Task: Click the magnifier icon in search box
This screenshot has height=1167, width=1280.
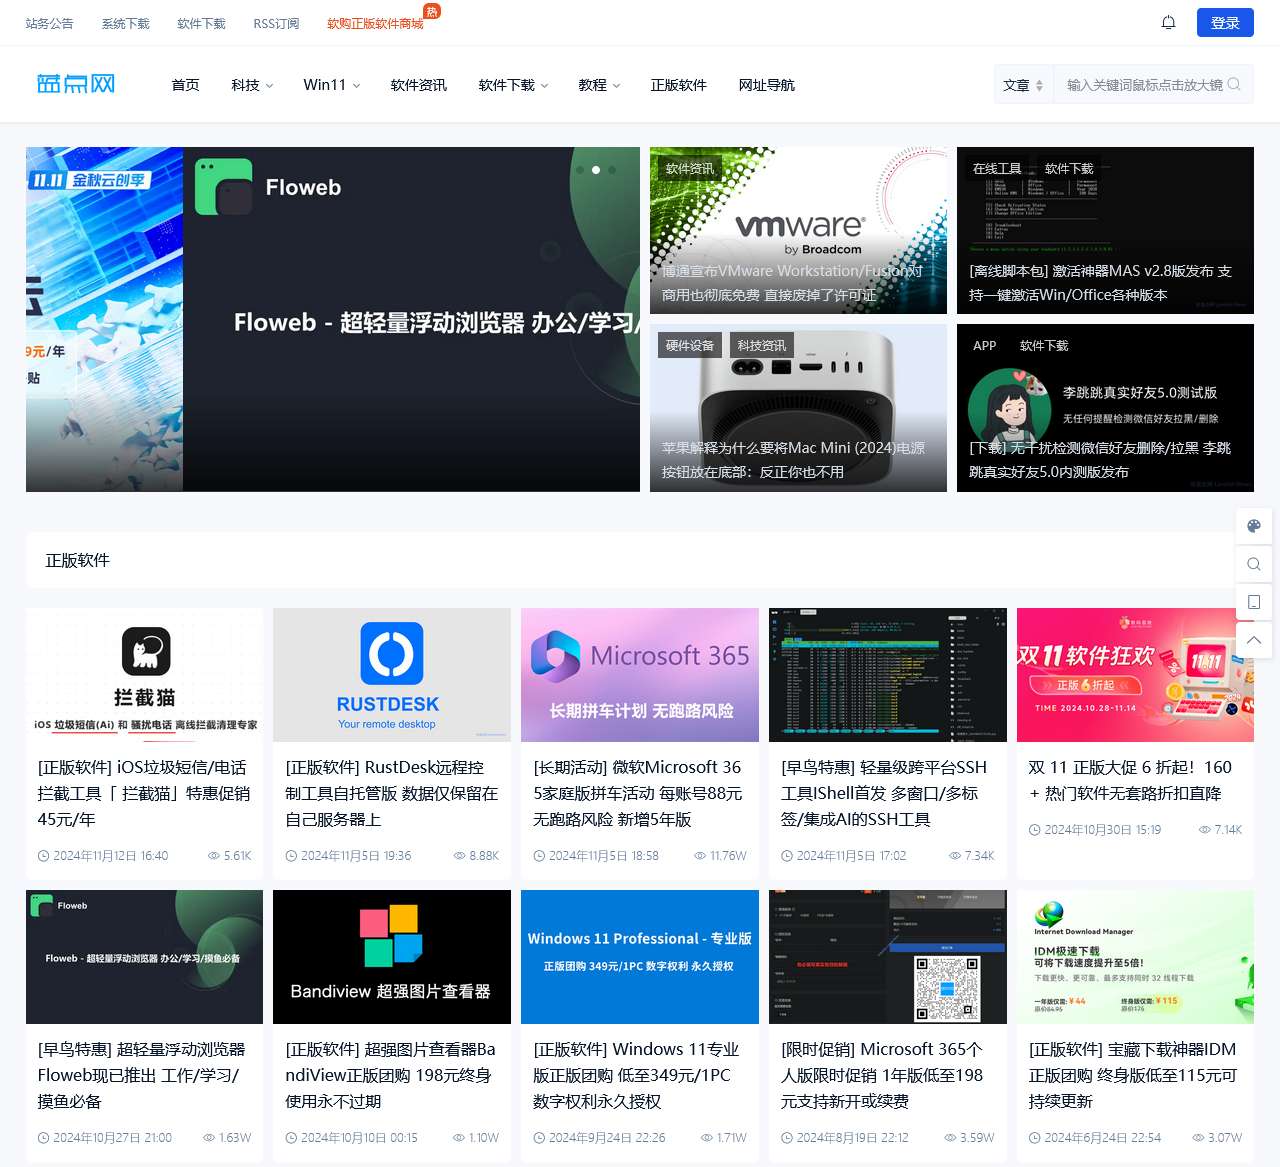Action: [x=1234, y=85]
